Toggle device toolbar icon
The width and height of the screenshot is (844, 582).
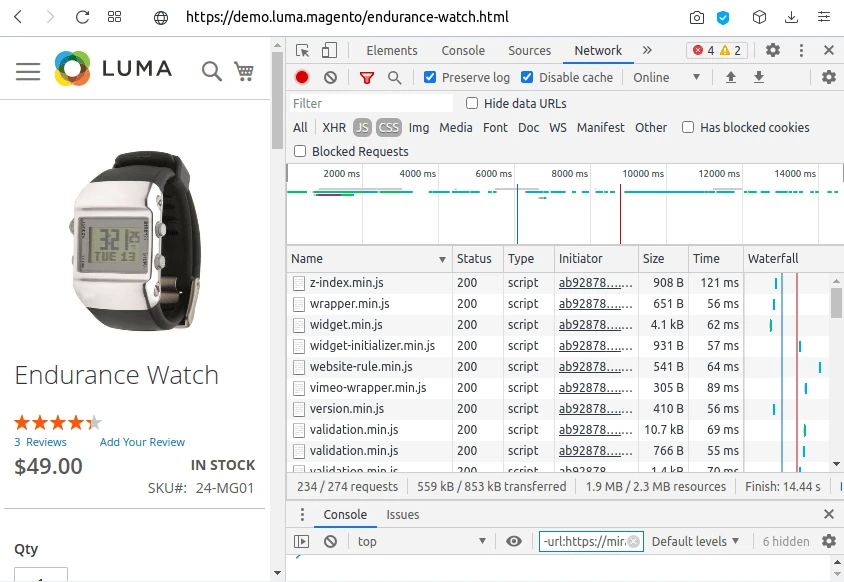329,50
